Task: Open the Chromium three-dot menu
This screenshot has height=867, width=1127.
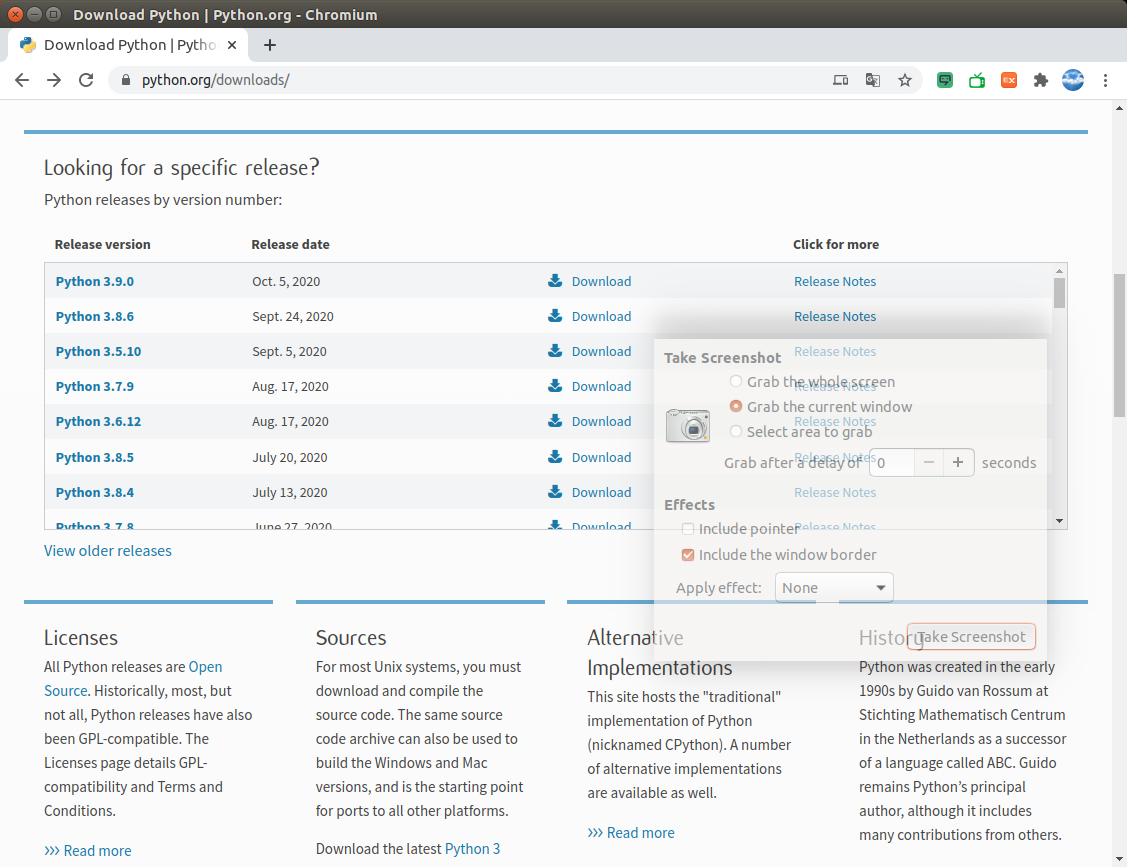Action: [1105, 81]
